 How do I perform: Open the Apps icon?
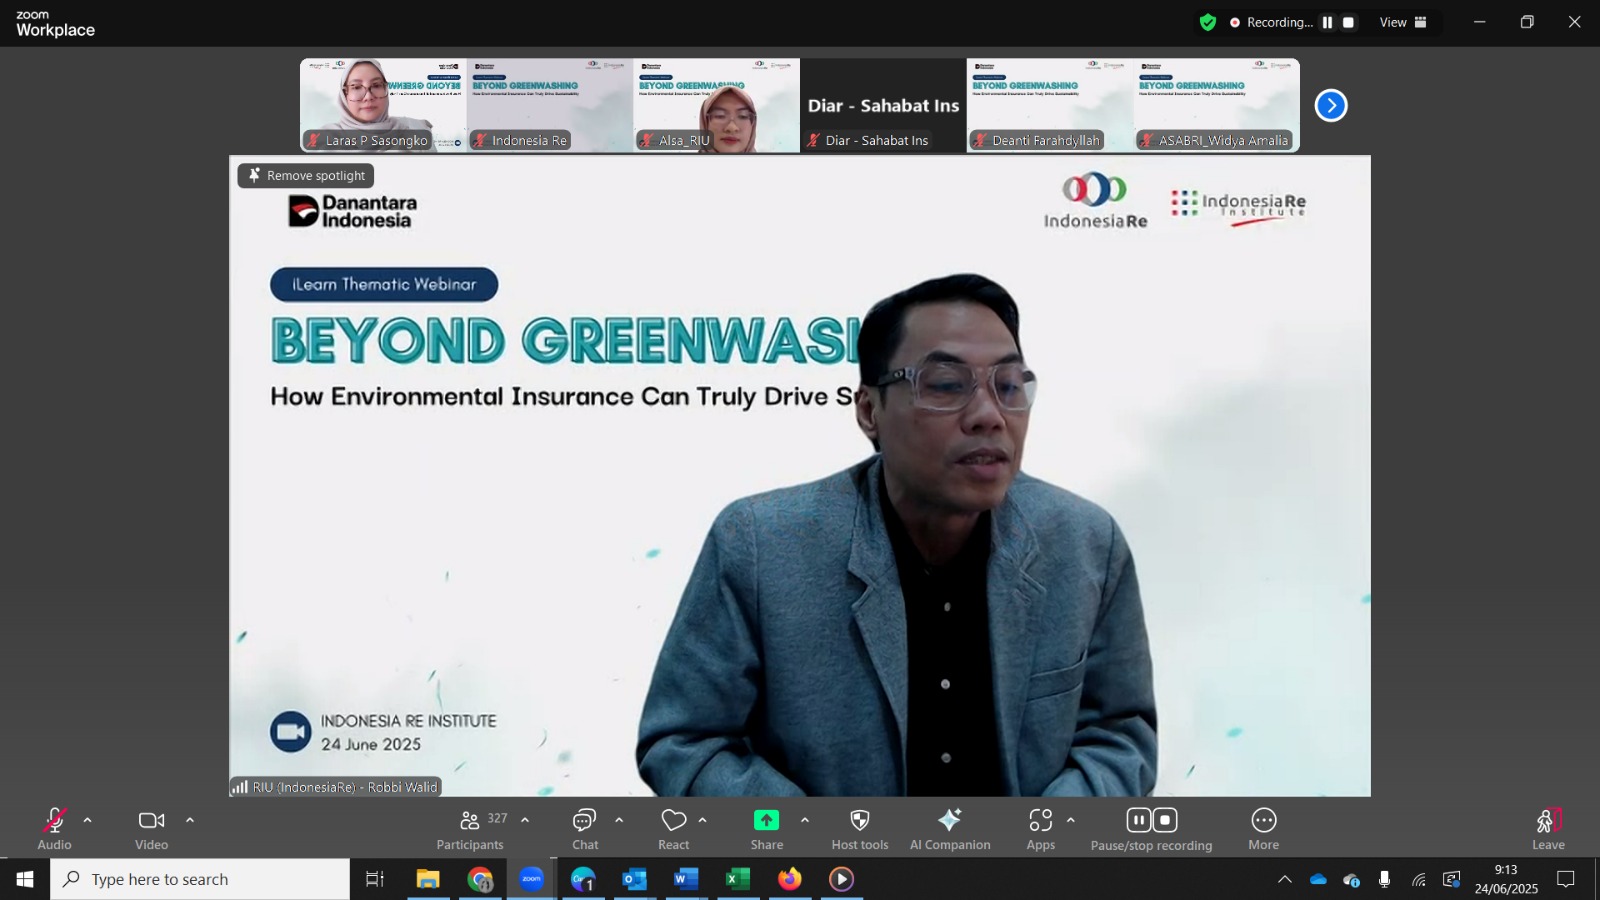coord(1041,820)
